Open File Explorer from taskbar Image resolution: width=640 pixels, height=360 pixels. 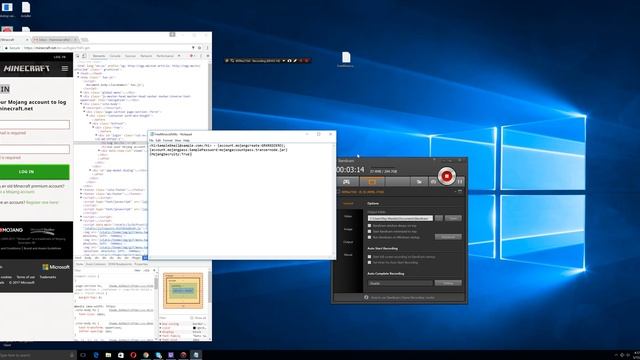(x=108, y=355)
